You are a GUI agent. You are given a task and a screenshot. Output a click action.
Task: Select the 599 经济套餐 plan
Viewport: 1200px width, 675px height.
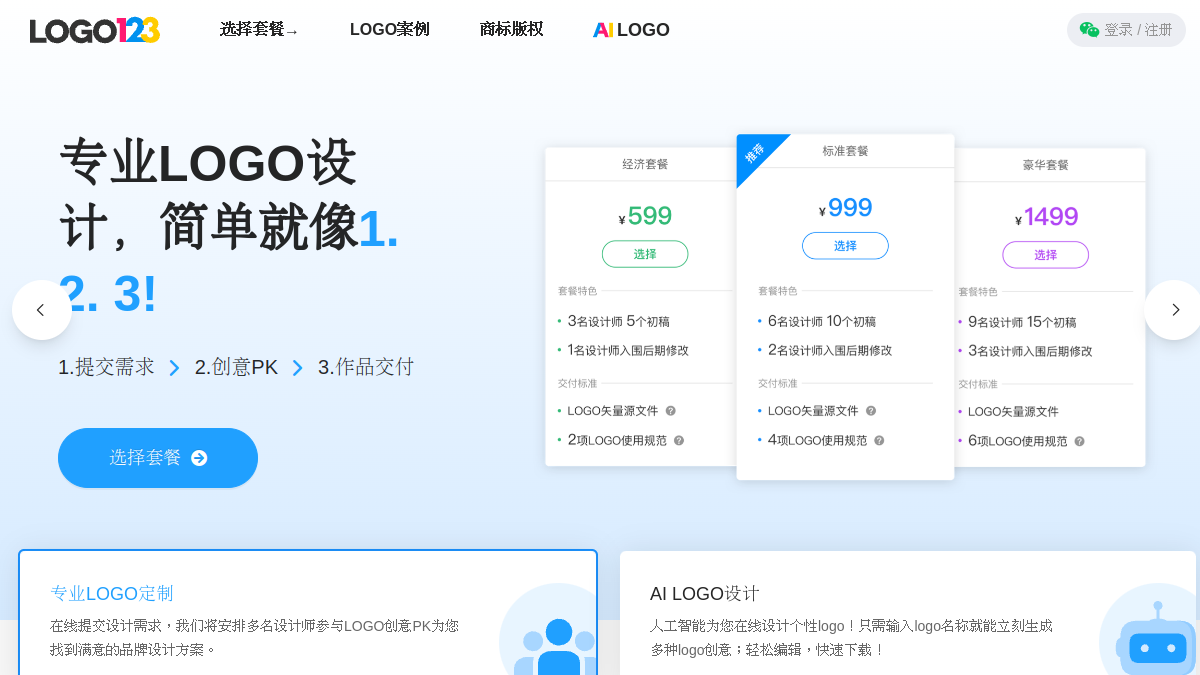point(645,254)
